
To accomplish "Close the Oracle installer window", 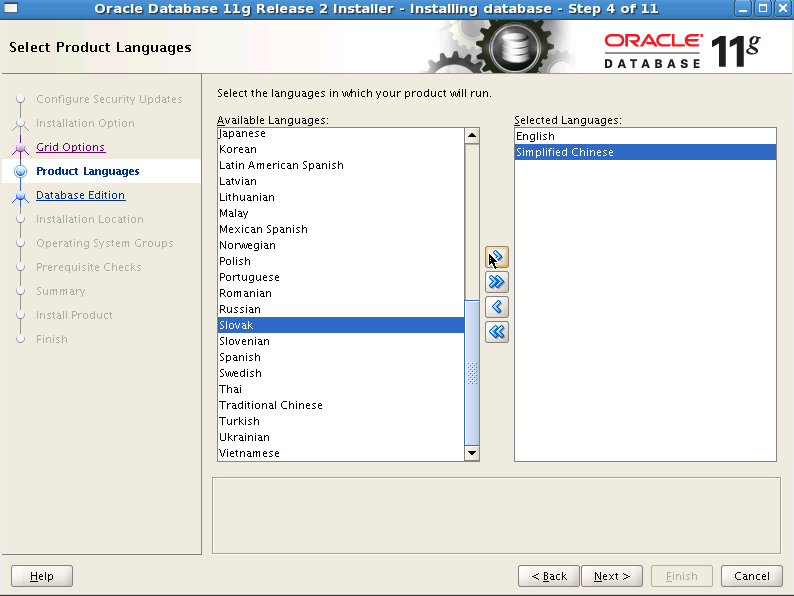I will [x=782, y=9].
